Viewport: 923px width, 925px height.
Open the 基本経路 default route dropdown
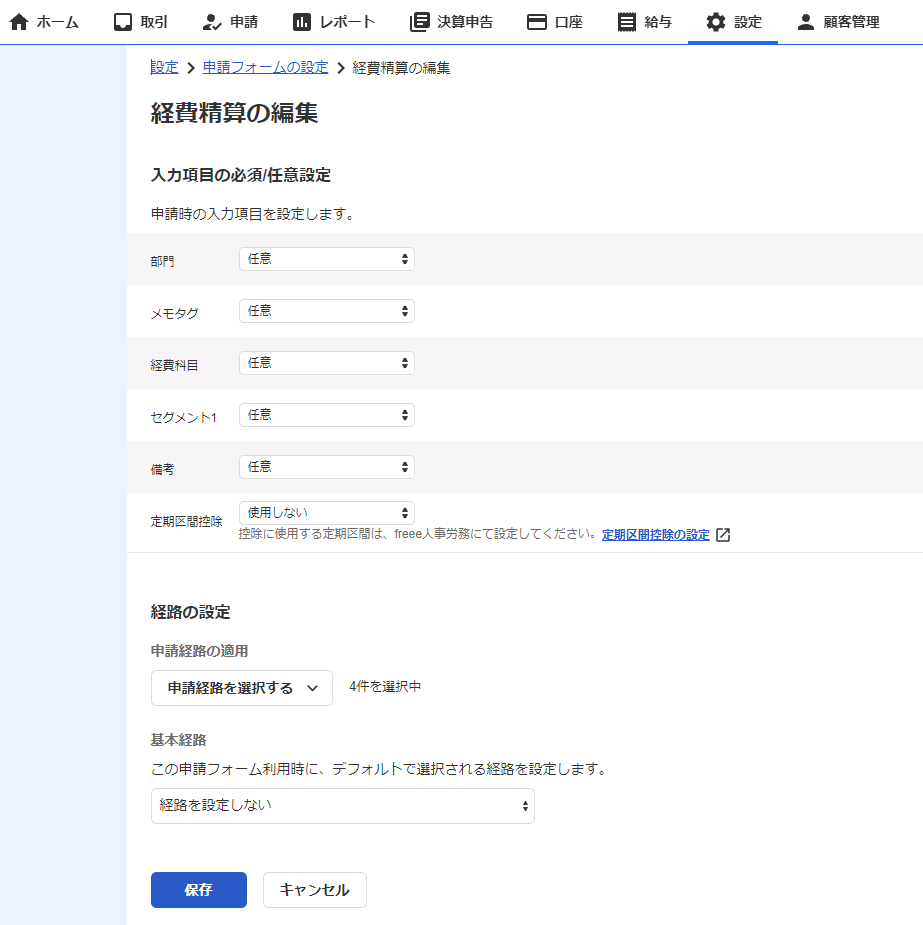[x=343, y=806]
